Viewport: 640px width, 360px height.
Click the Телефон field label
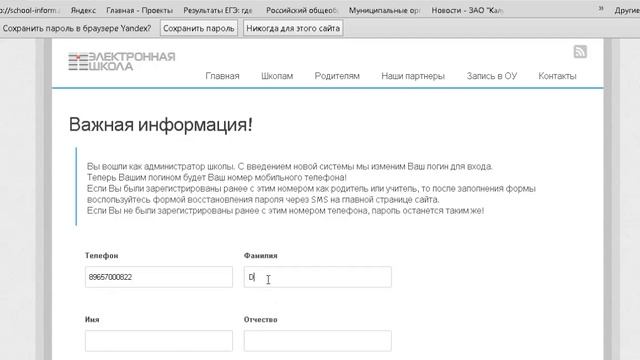pos(102,256)
